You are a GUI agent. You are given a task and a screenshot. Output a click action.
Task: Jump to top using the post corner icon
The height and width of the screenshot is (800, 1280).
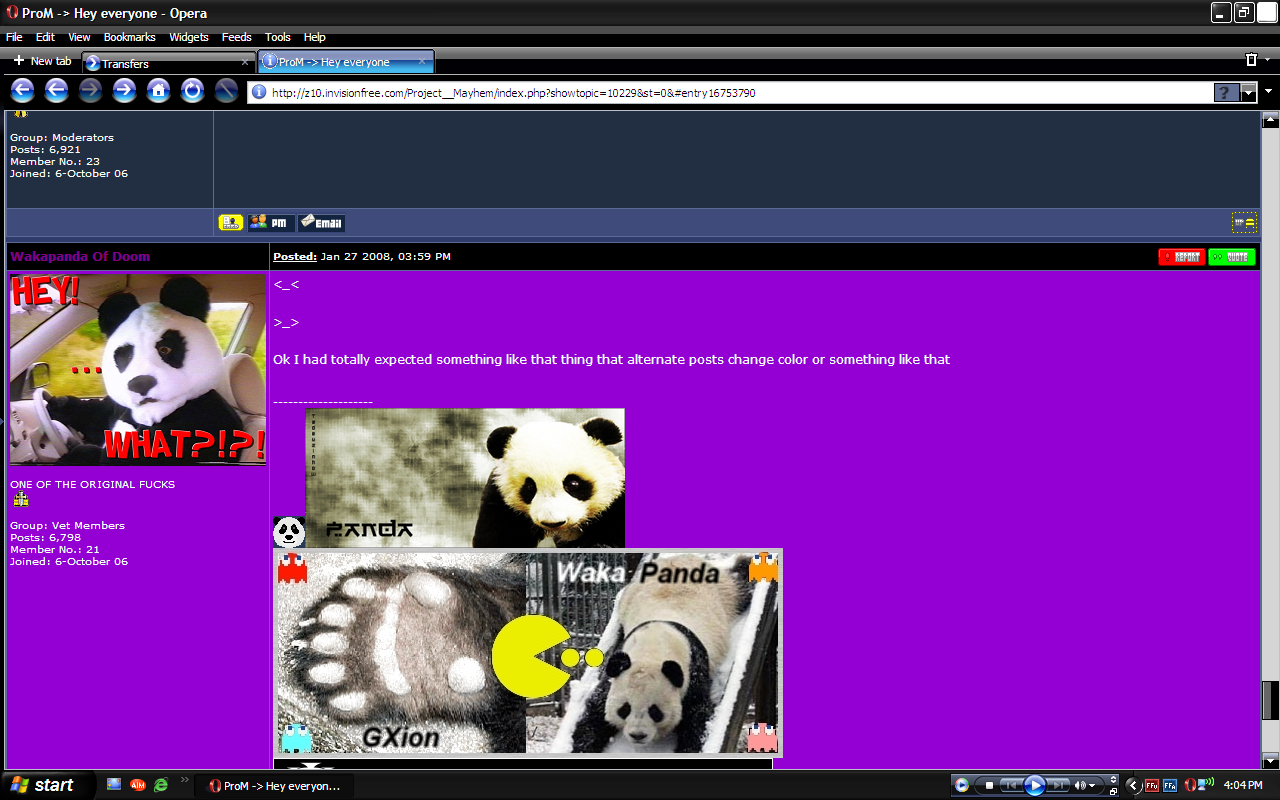click(1244, 222)
